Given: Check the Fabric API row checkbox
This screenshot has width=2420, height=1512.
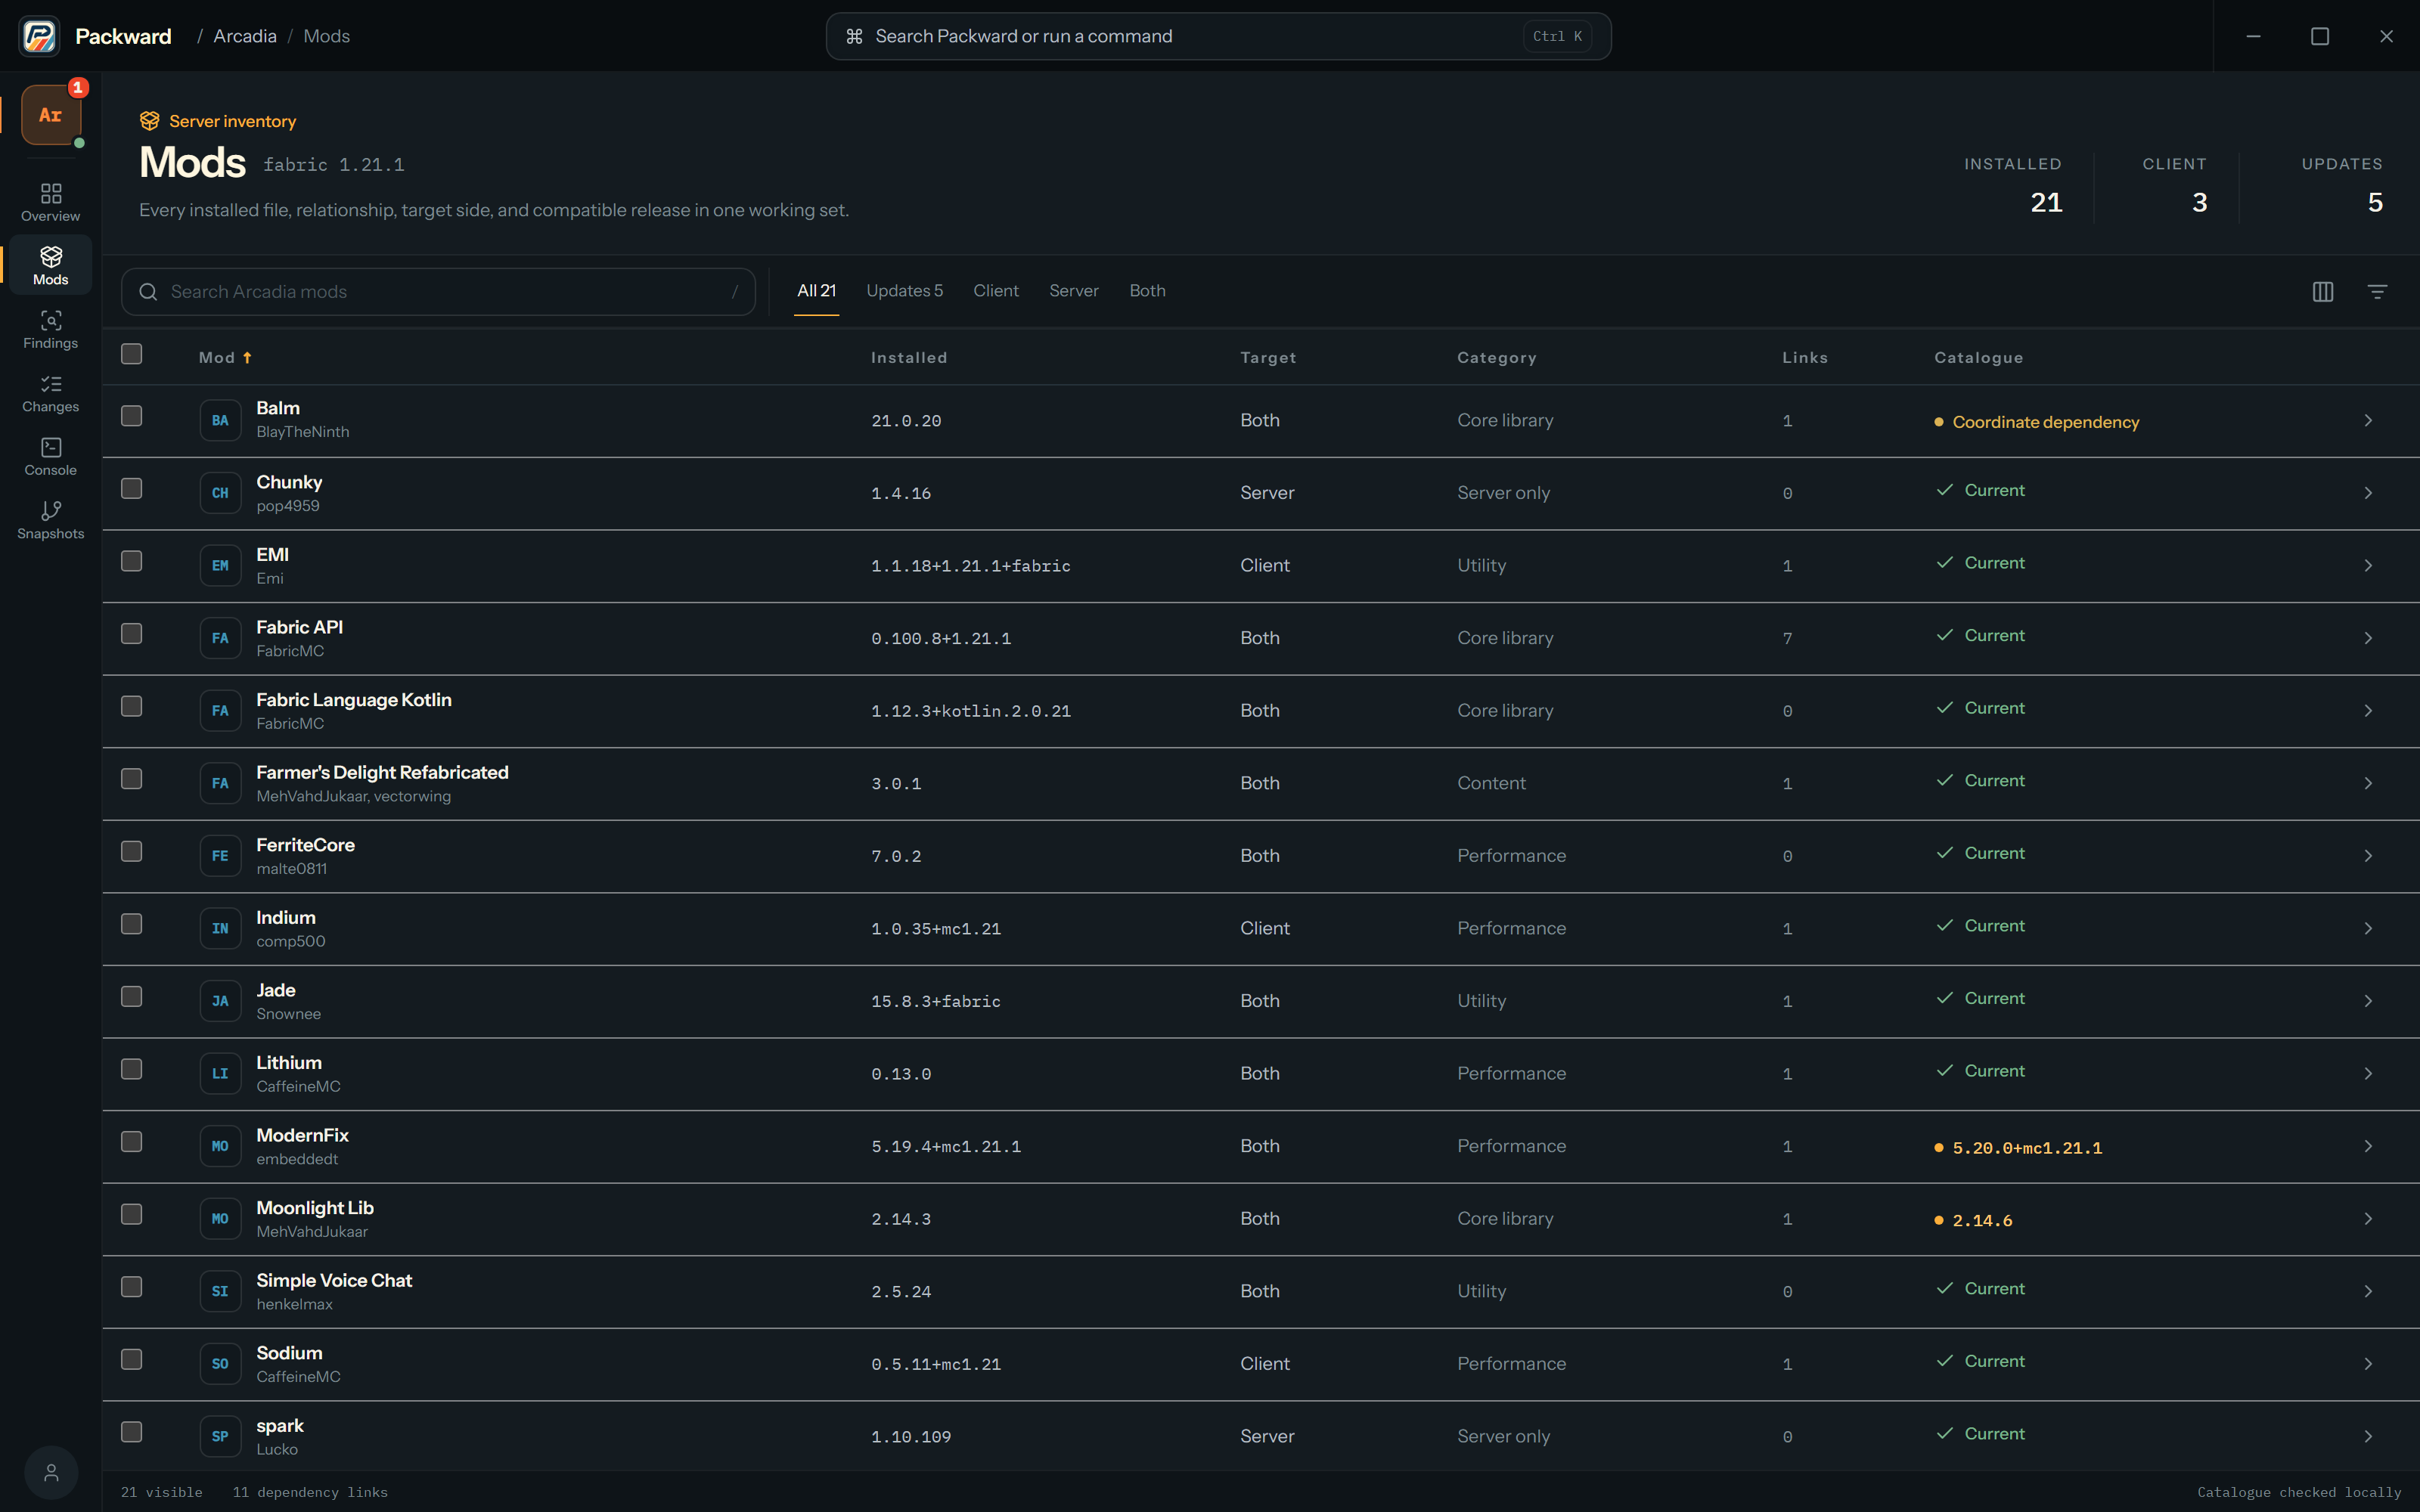Looking at the screenshot, I should [x=131, y=633].
